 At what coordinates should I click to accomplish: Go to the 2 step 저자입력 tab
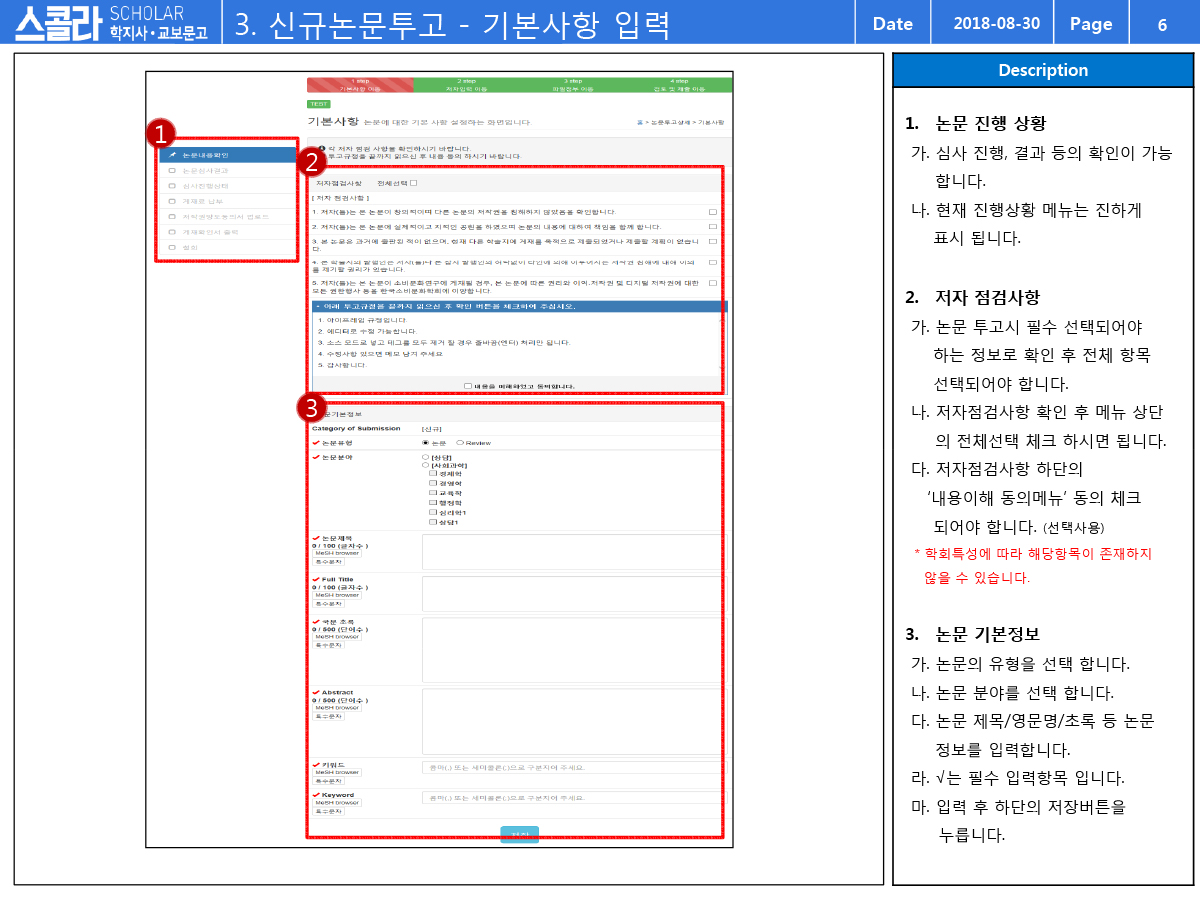(x=466, y=85)
